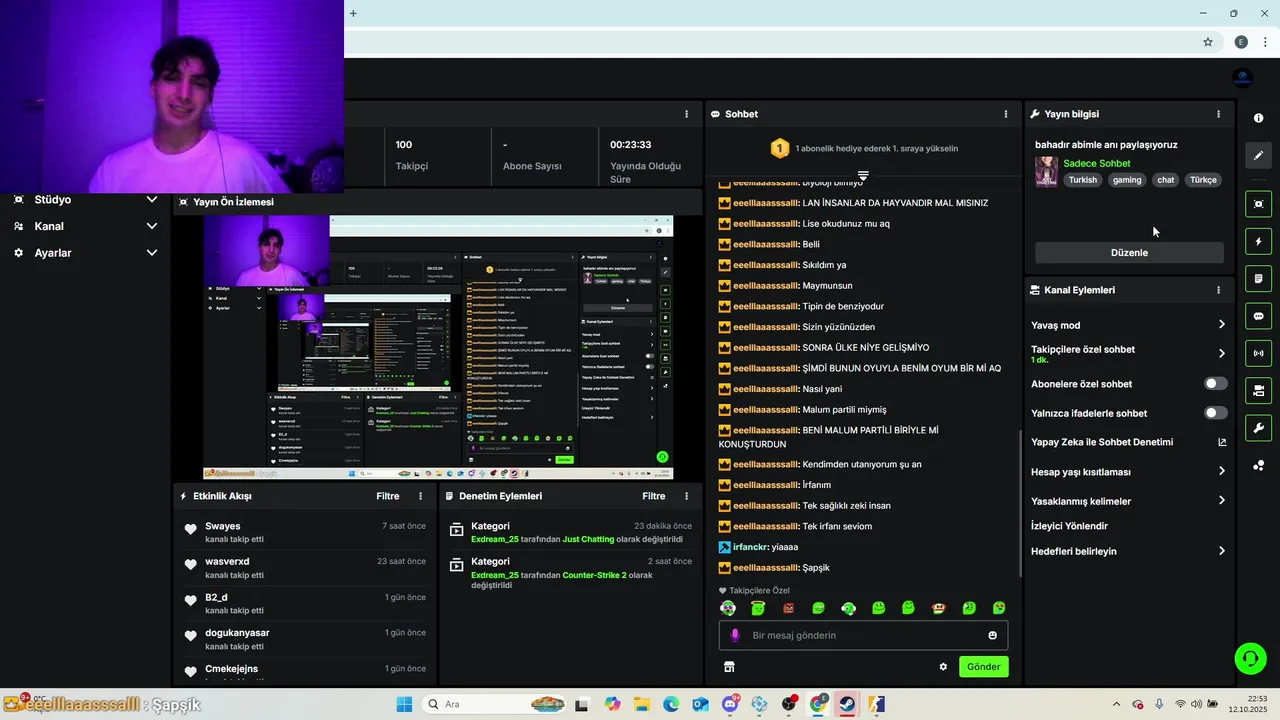
Task: Click Filtre in Denetim Eylemleri panel
Action: (654, 496)
